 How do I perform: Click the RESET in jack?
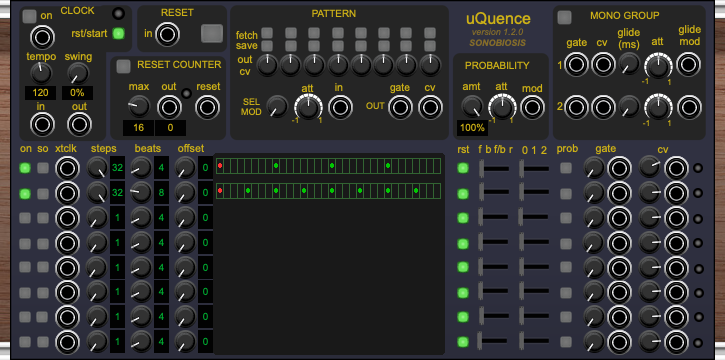[x=167, y=34]
